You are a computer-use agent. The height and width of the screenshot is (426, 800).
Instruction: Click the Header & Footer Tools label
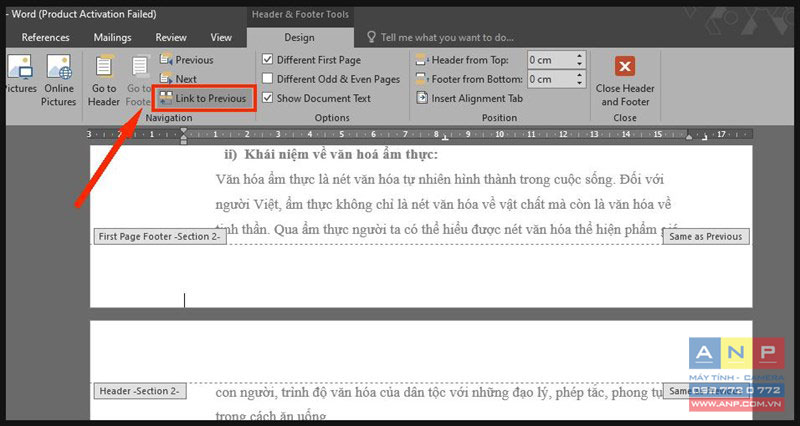tap(300, 14)
